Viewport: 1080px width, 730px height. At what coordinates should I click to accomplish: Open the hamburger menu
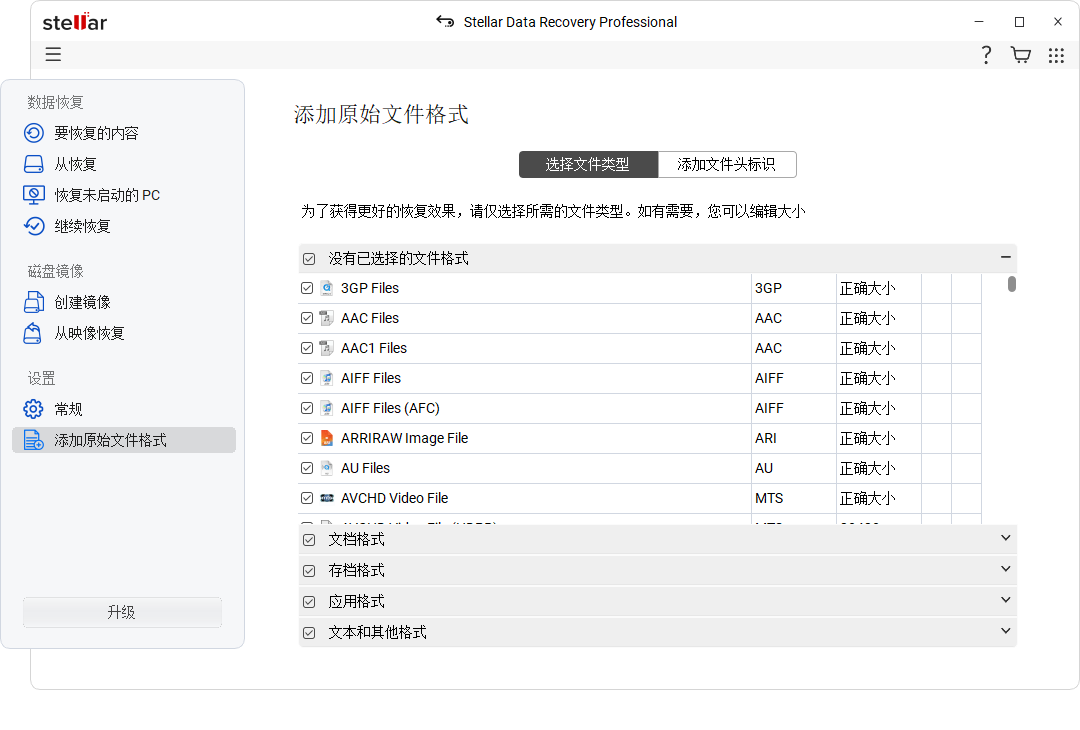(53, 54)
